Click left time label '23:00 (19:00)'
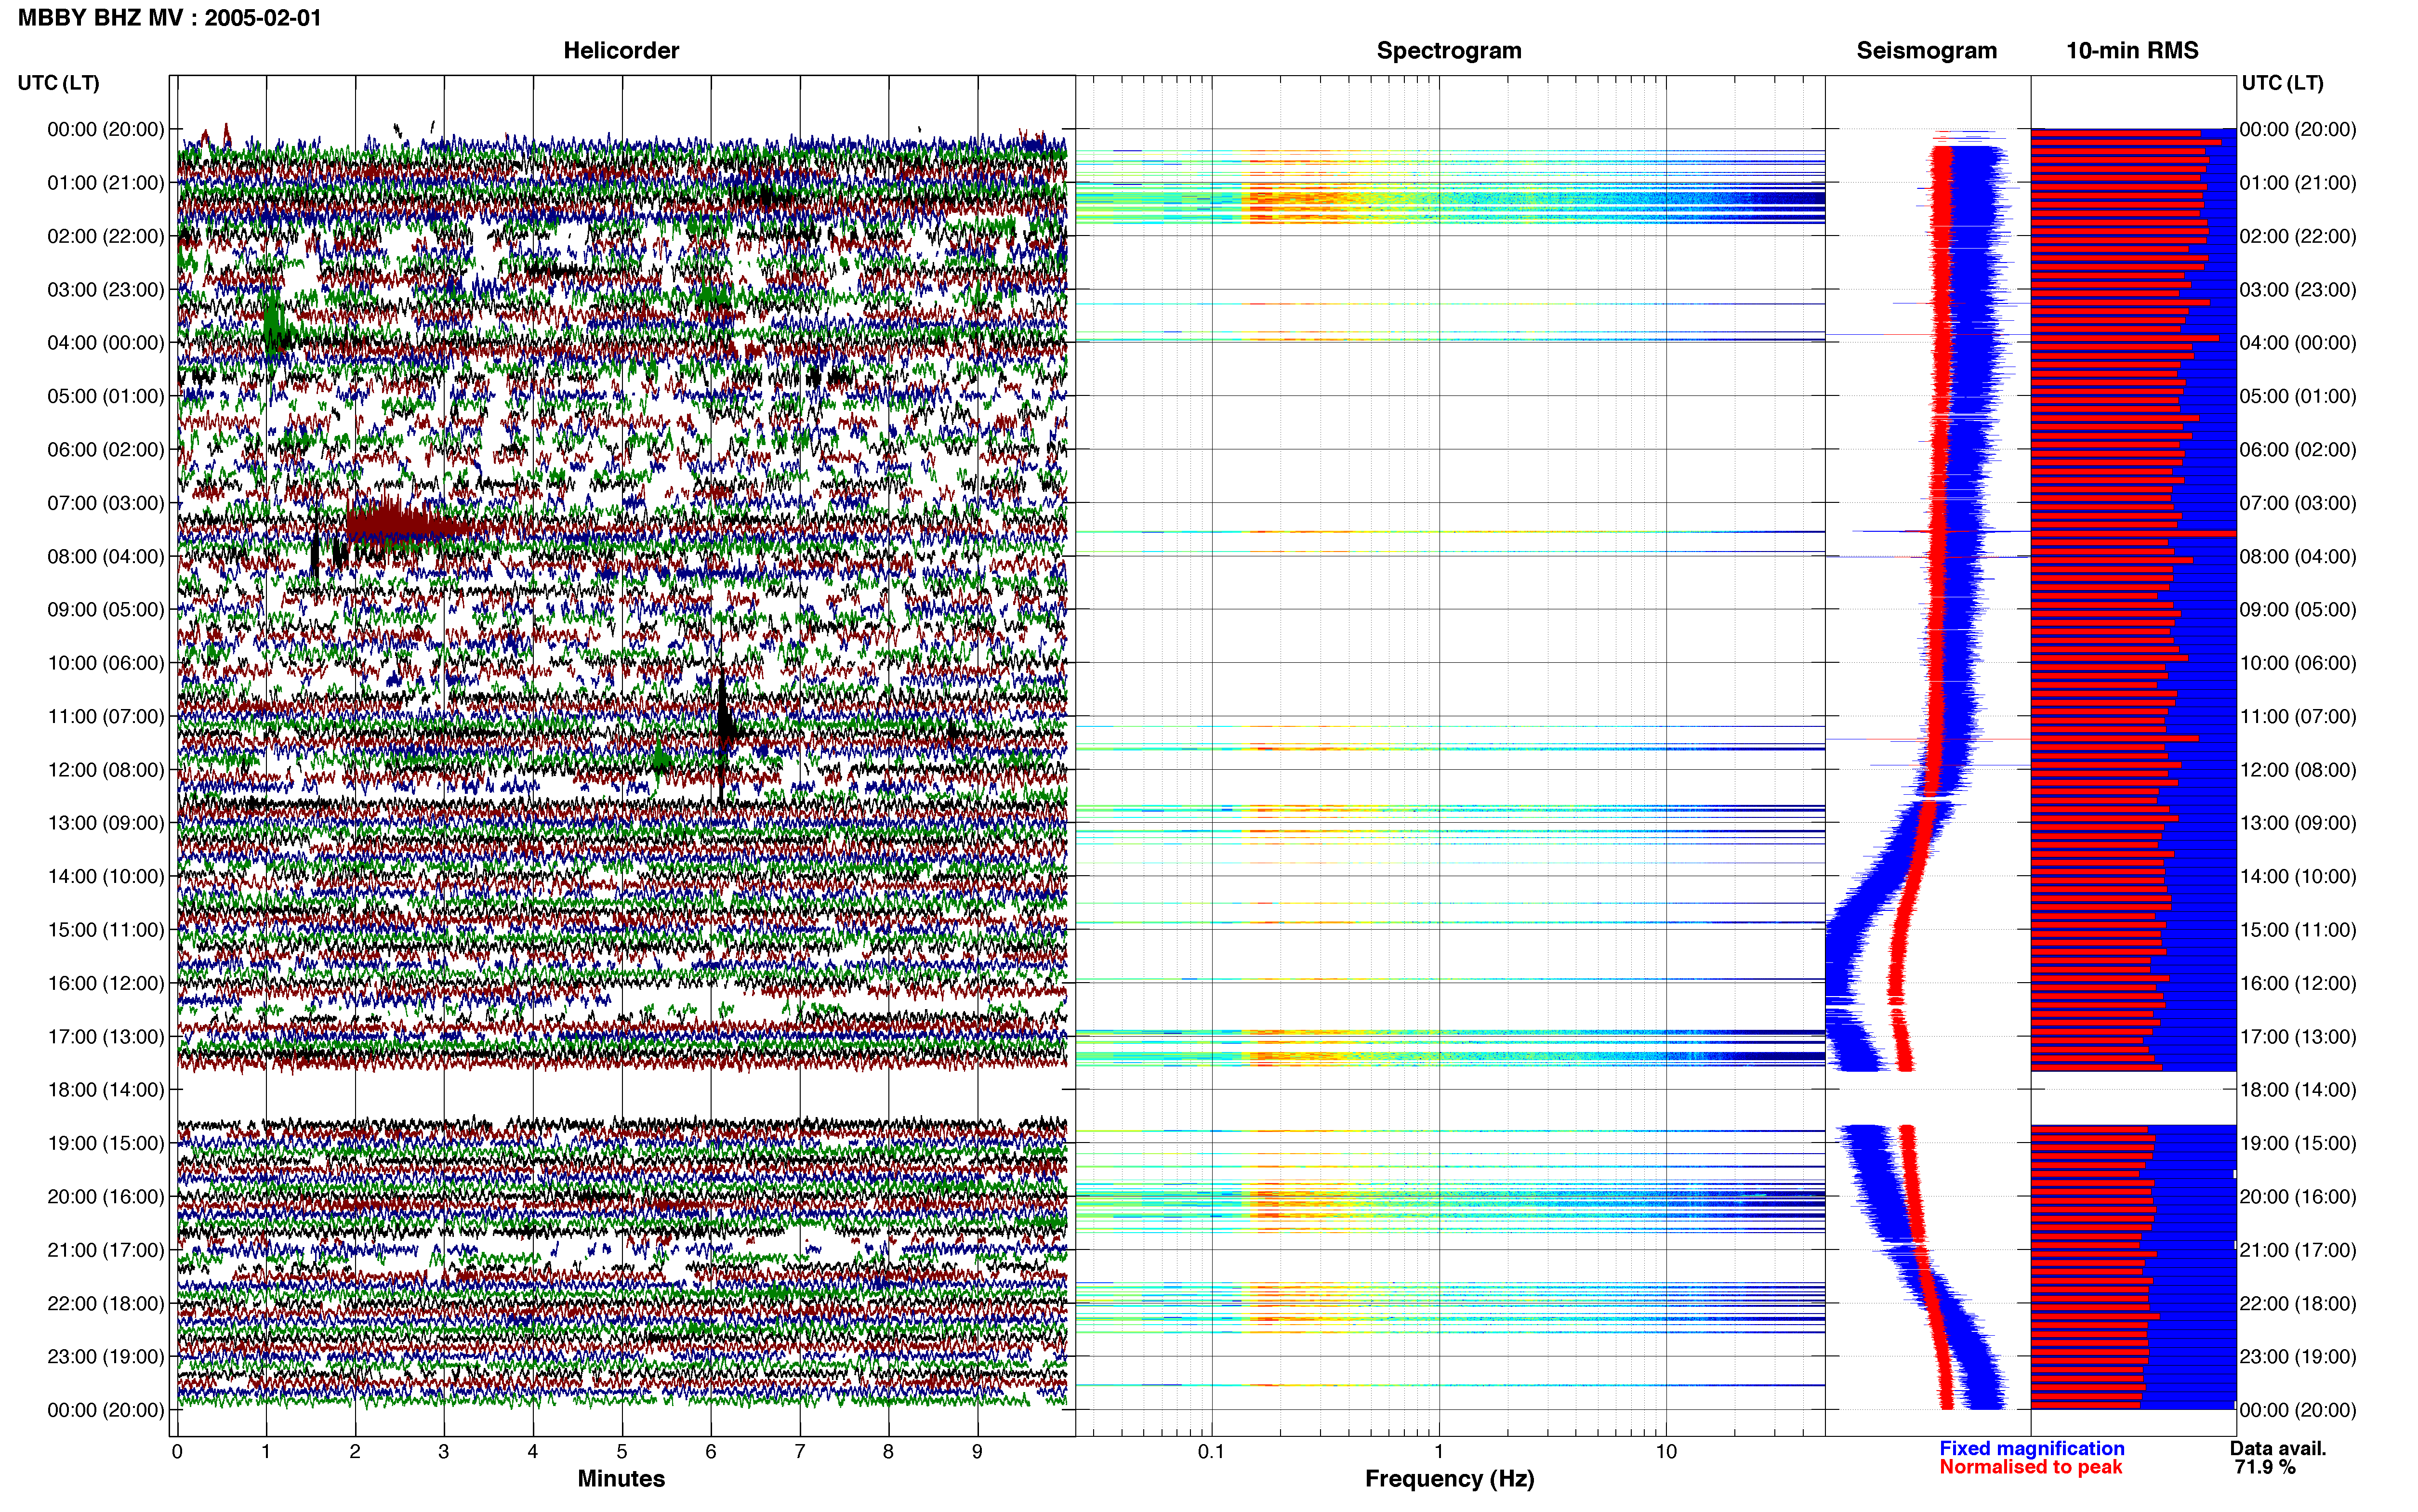The width and height of the screenshot is (2418, 1512). 106,1357
